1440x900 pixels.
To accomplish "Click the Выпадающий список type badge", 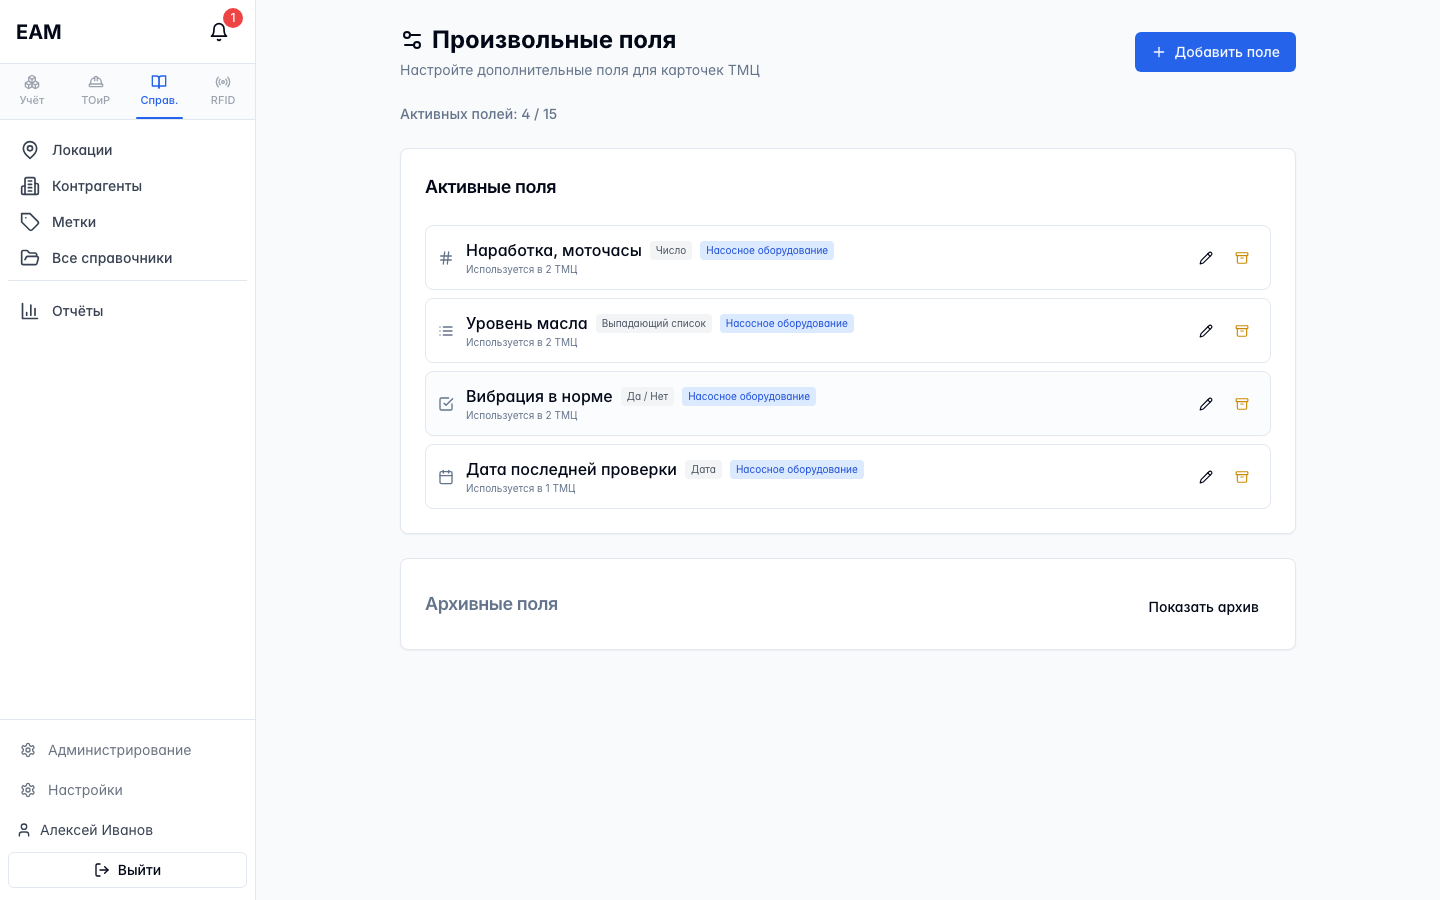I will (654, 324).
